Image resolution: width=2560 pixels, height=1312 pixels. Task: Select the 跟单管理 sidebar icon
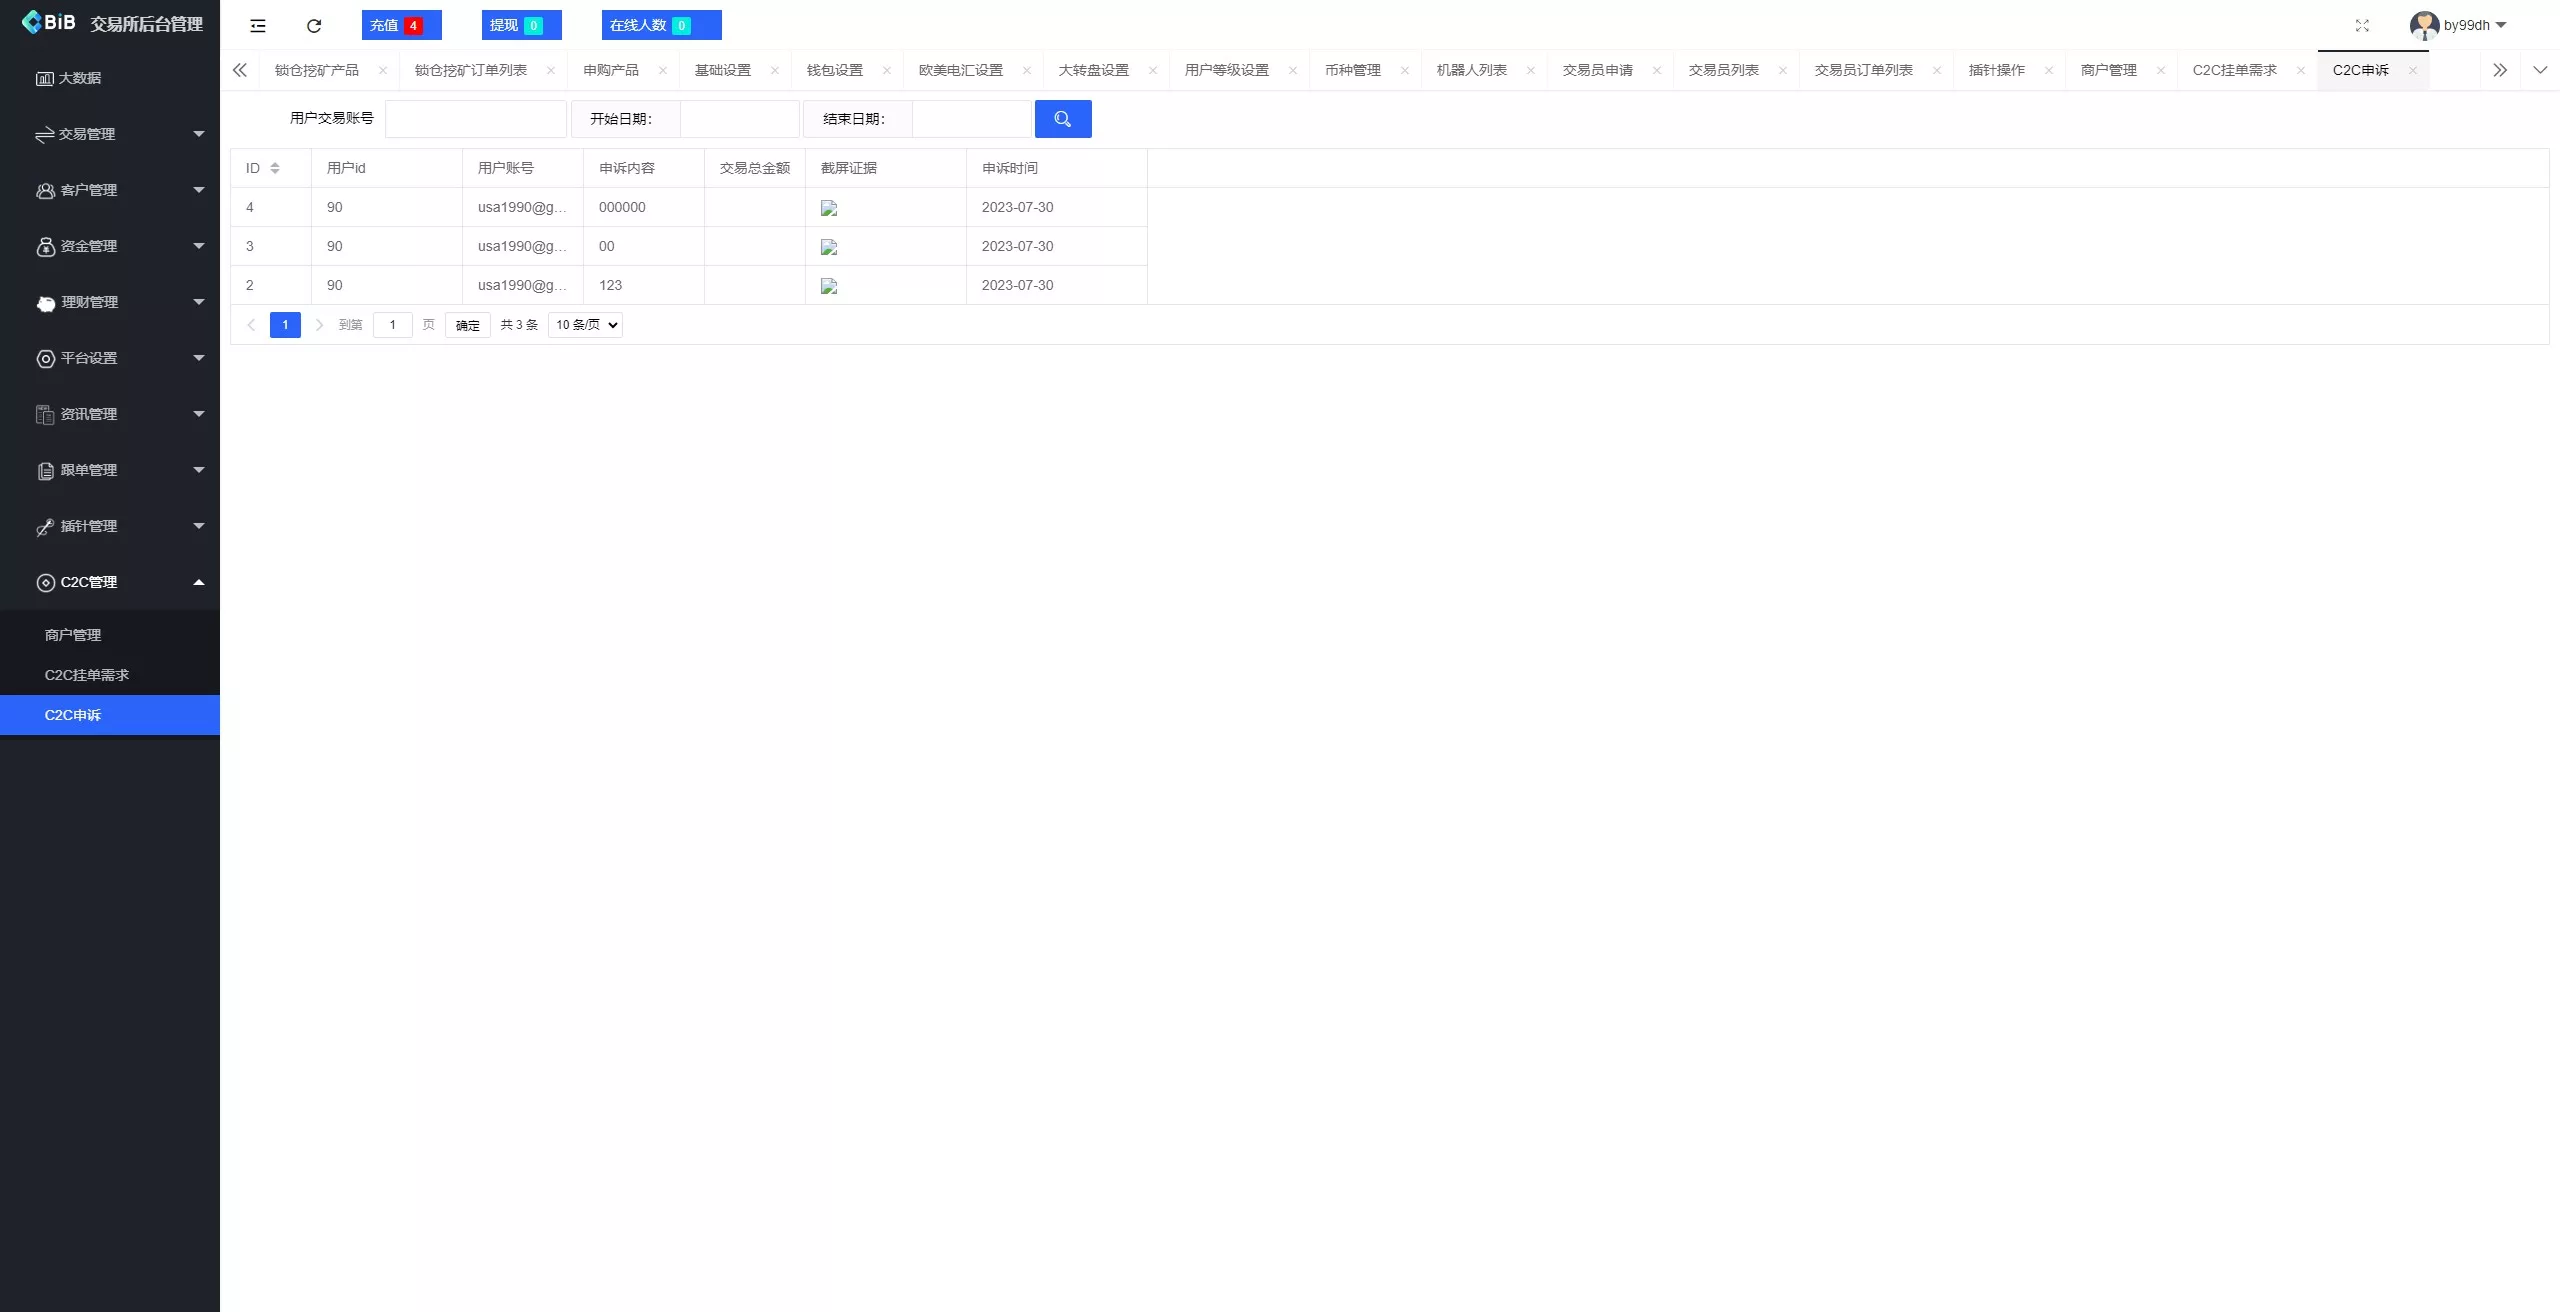[45, 470]
